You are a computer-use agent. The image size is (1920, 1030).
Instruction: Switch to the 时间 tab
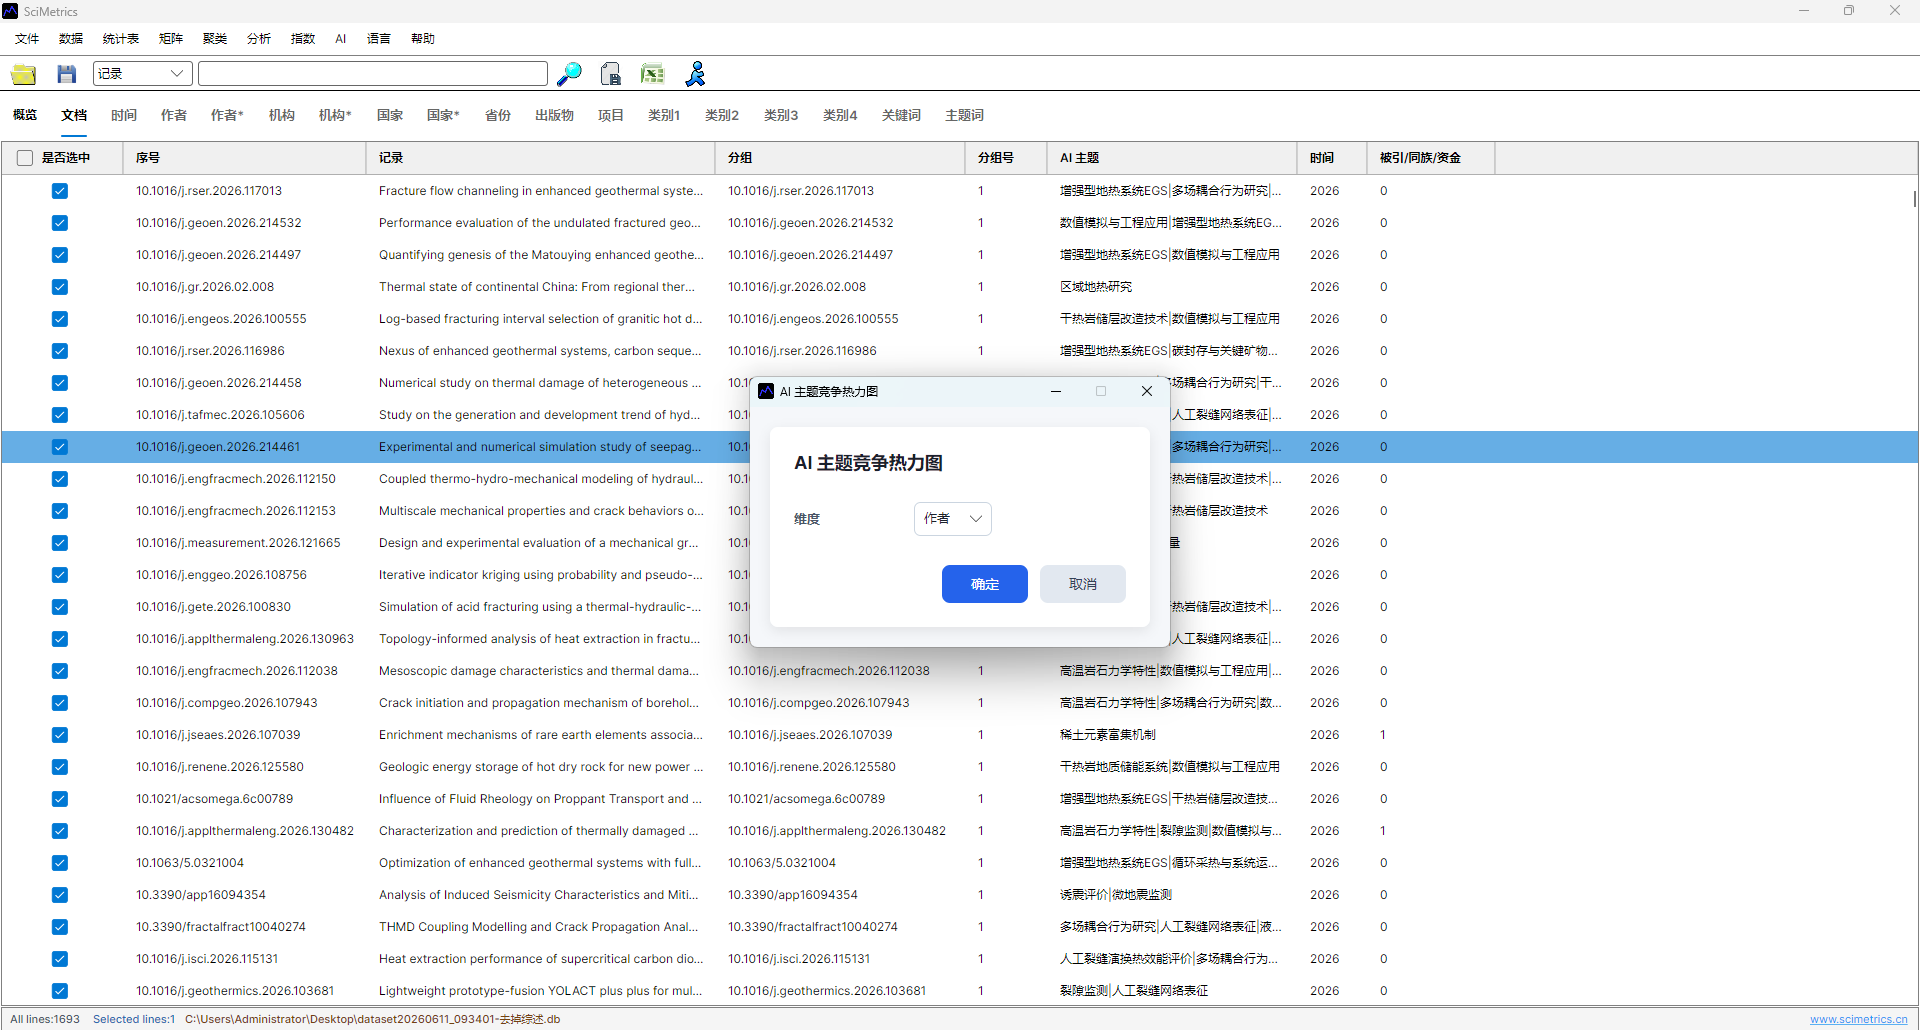tap(124, 115)
